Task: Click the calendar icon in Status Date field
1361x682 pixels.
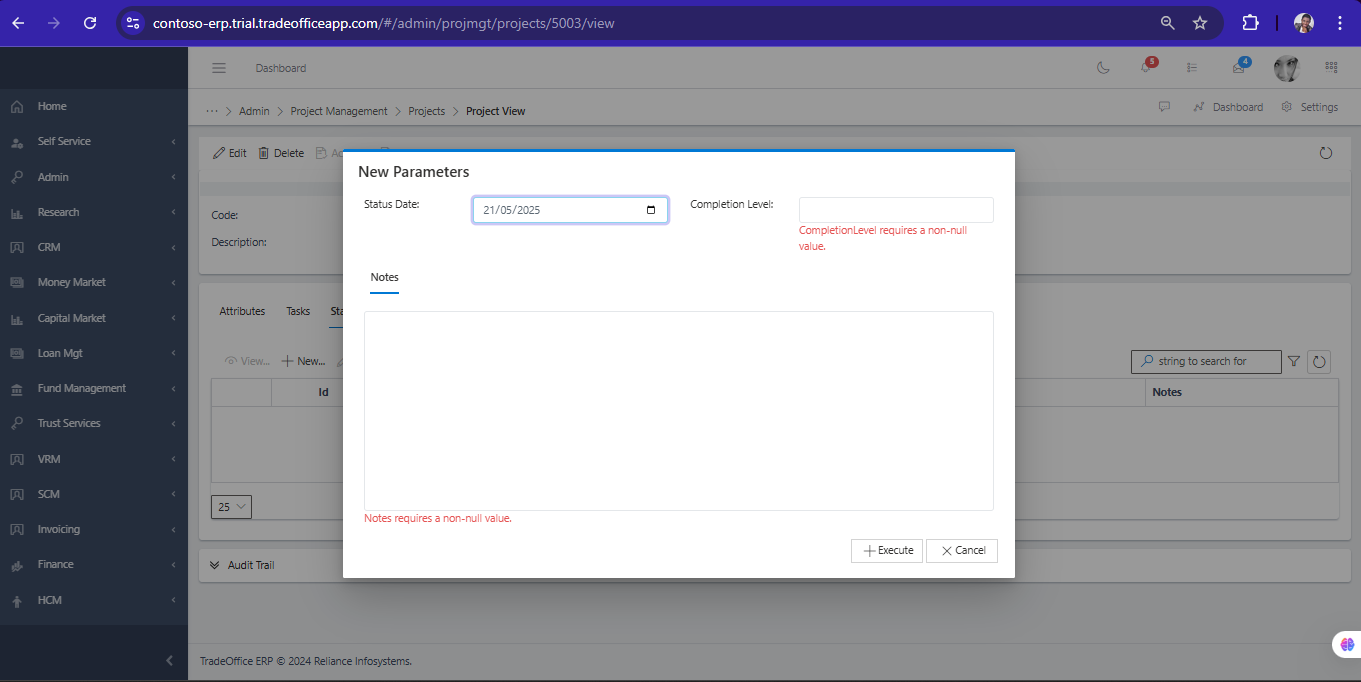Action: pos(651,210)
